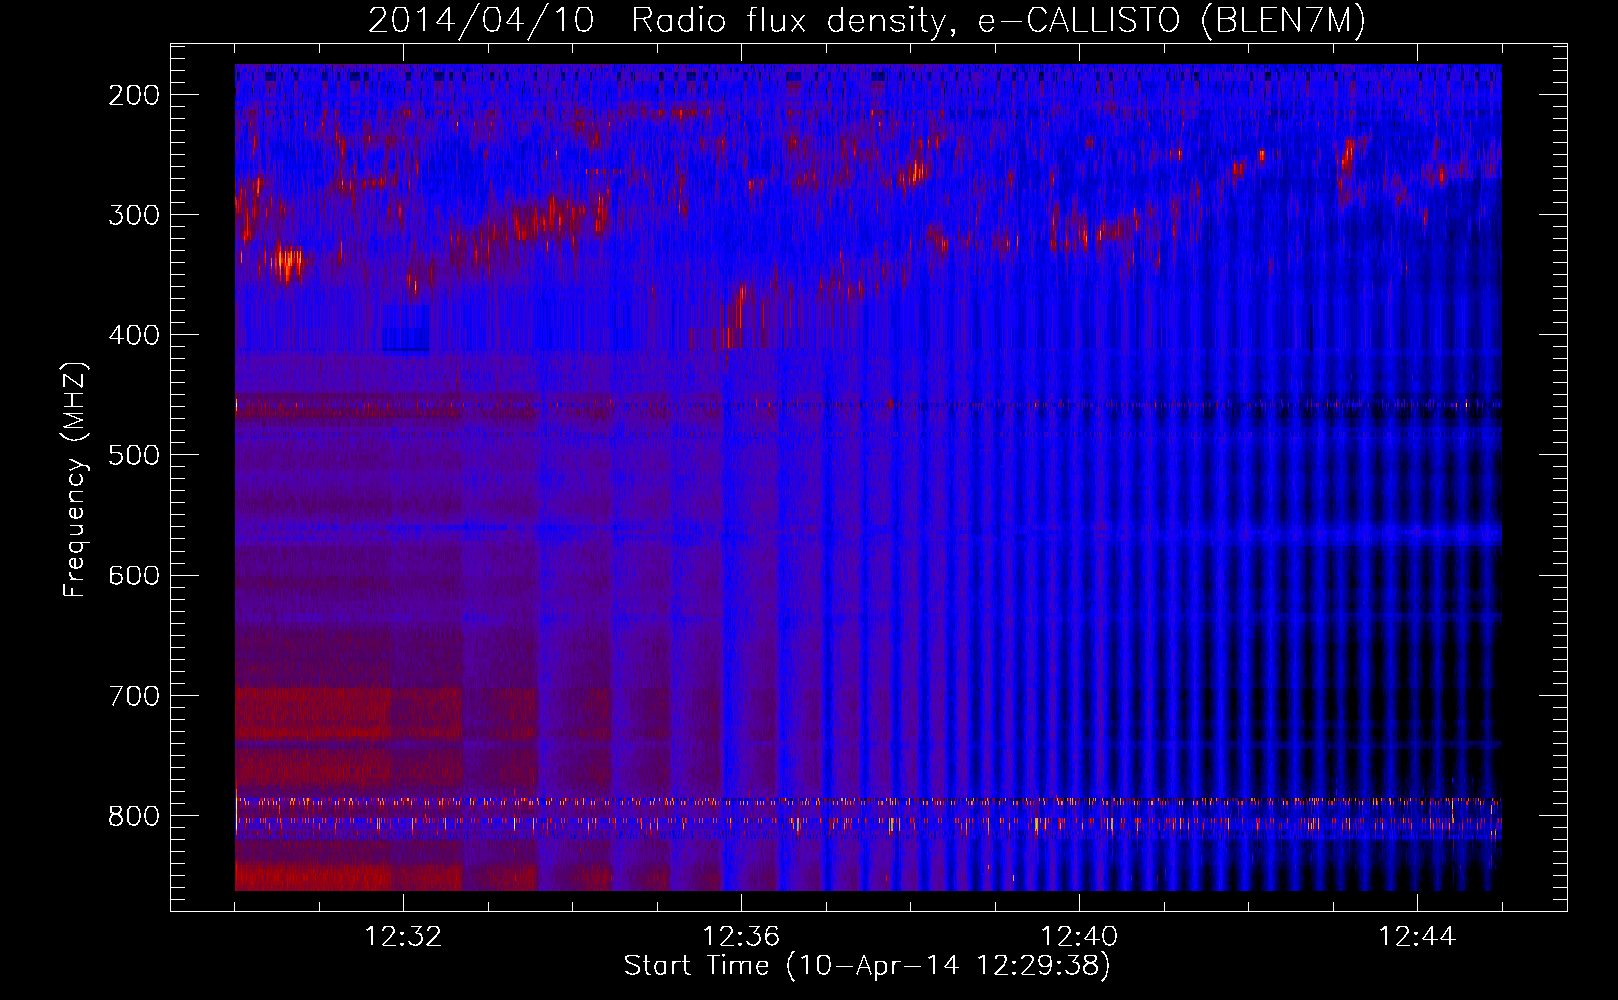Click the 700 frequency tick label
This screenshot has width=1618, height=1000.
(134, 696)
